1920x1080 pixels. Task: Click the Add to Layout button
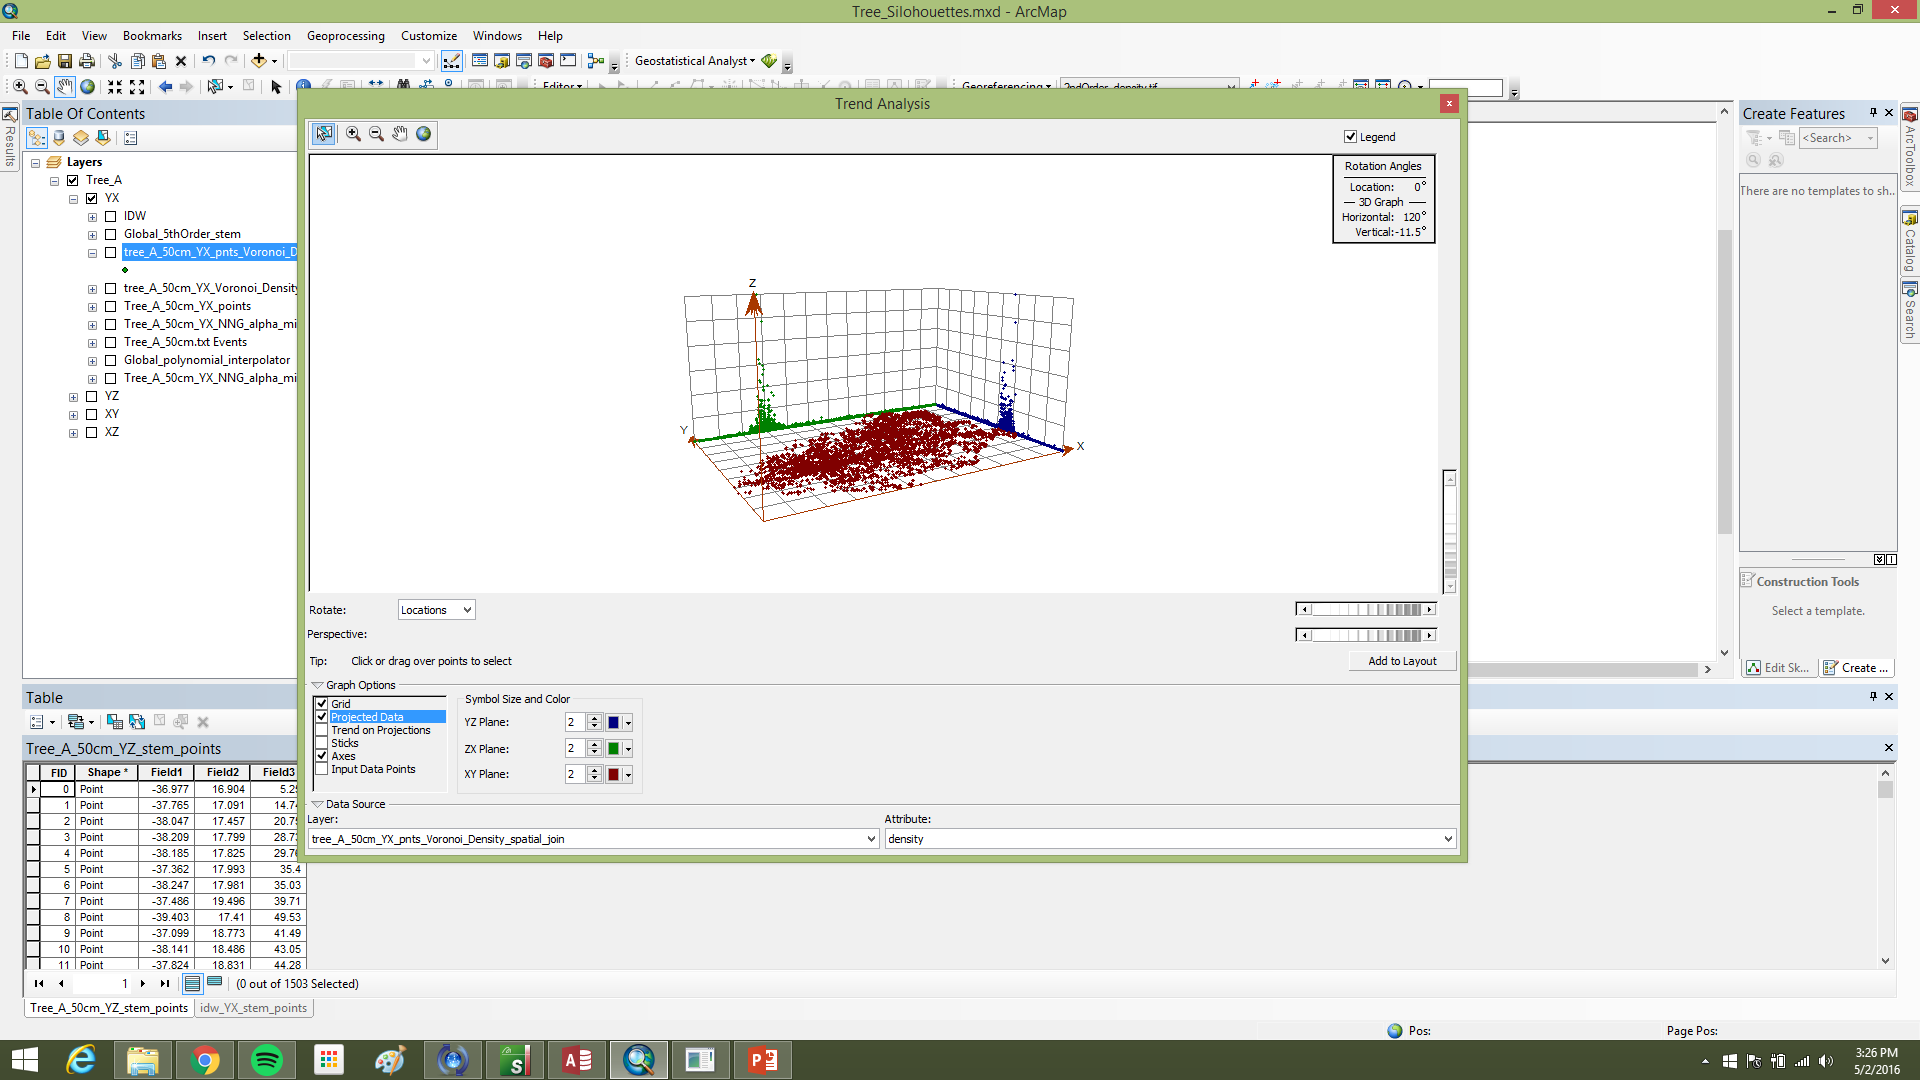pyautogui.click(x=1401, y=661)
